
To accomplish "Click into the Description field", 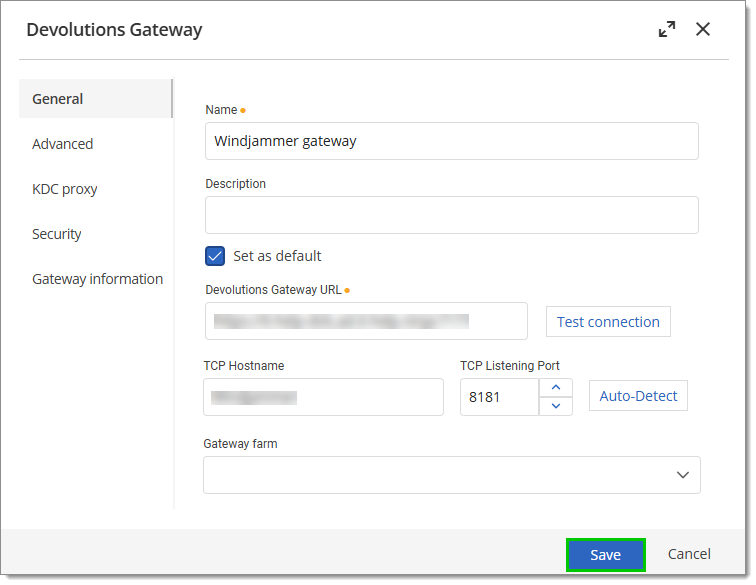I will (x=452, y=215).
